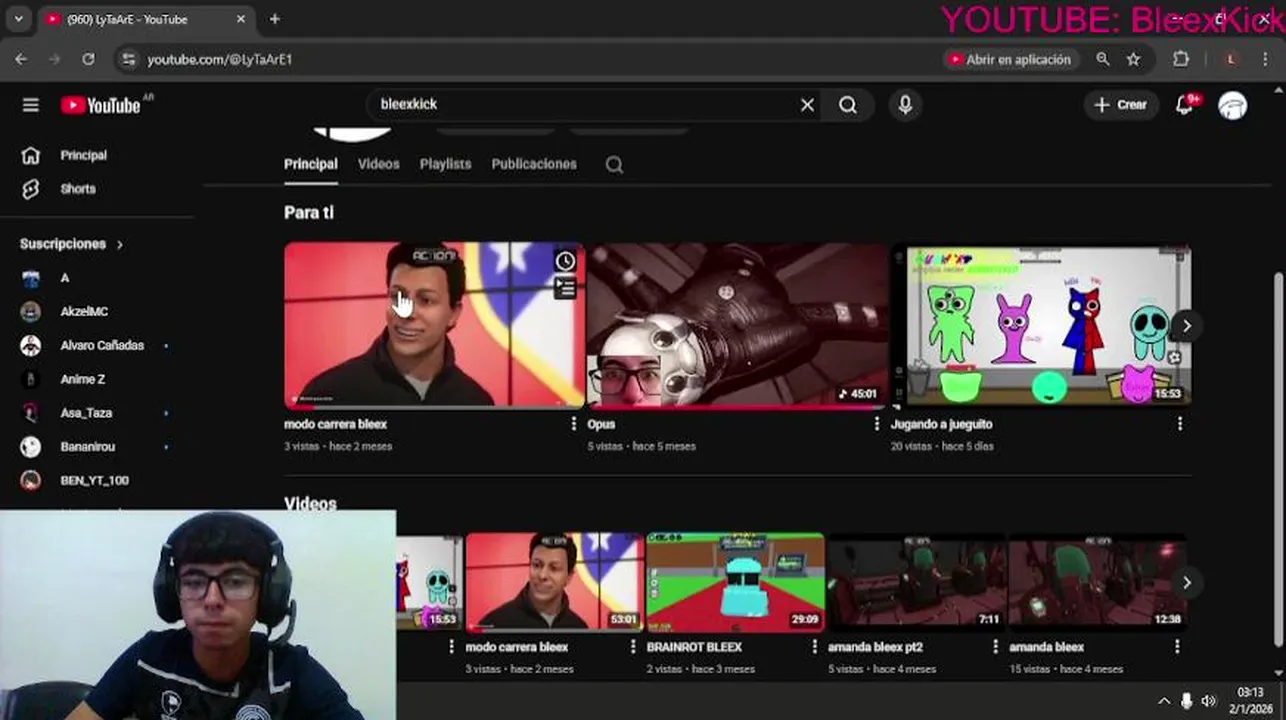Viewport: 1286px width, 720px height.
Task: Open options menu for modo carrera bleex in Para ti
Action: 573,424
